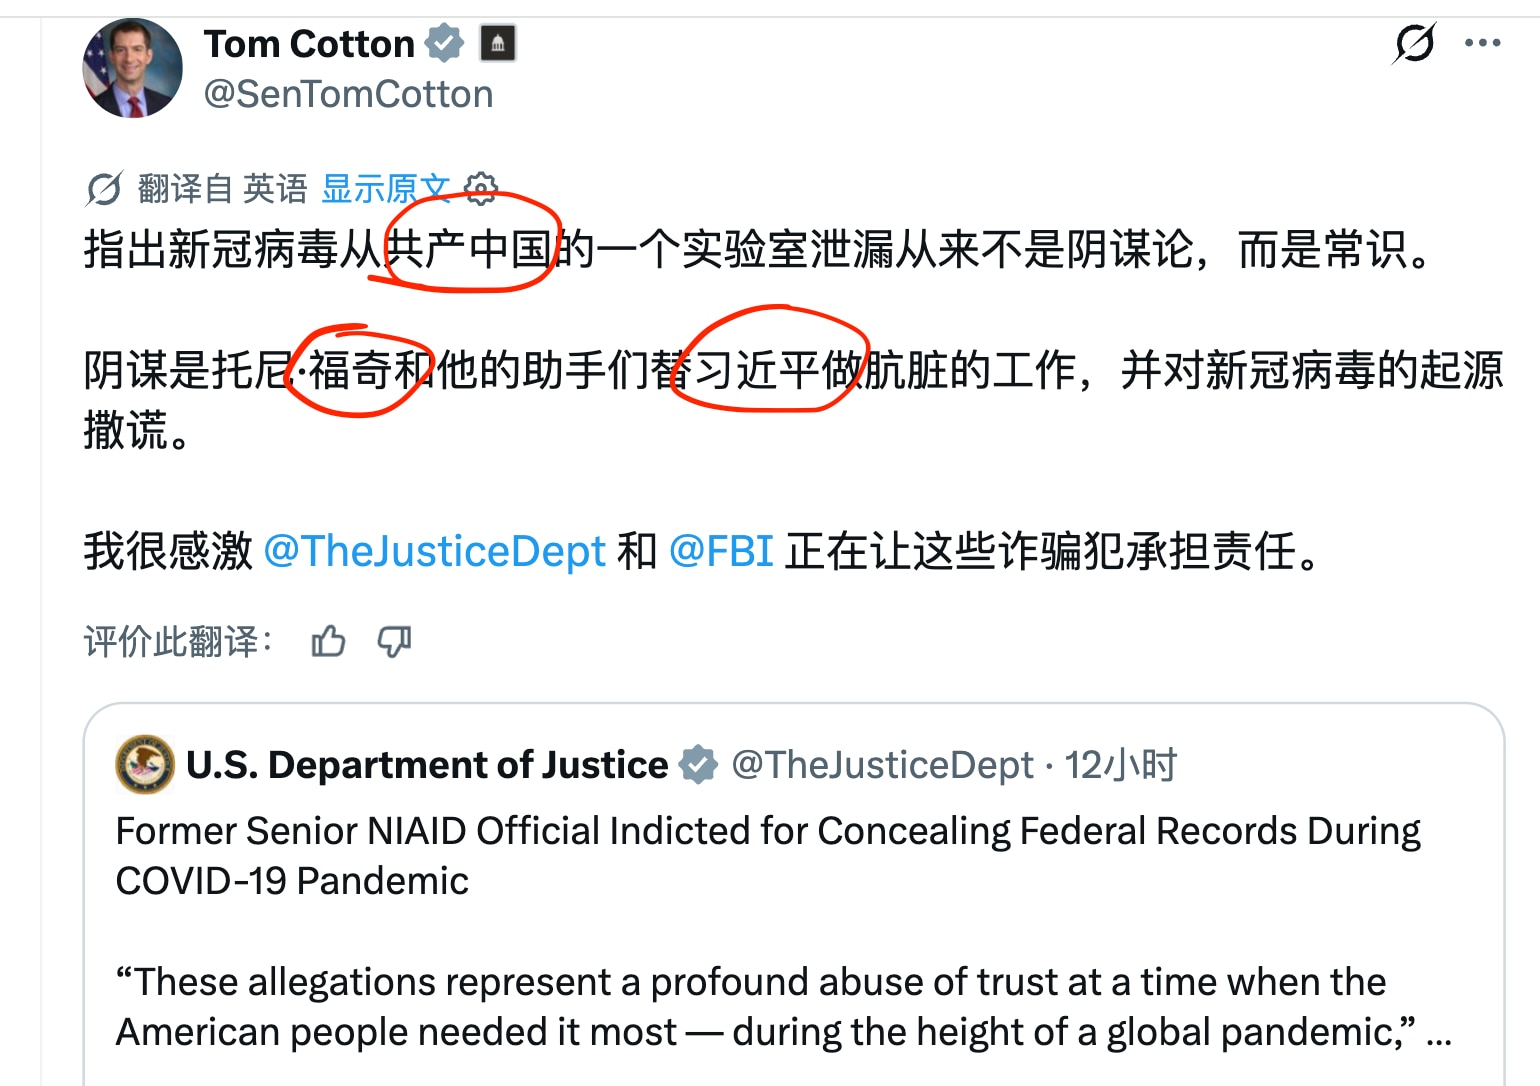The height and width of the screenshot is (1086, 1540).
Task: Open the @TheJusticeDept mention link
Action: [x=434, y=550]
